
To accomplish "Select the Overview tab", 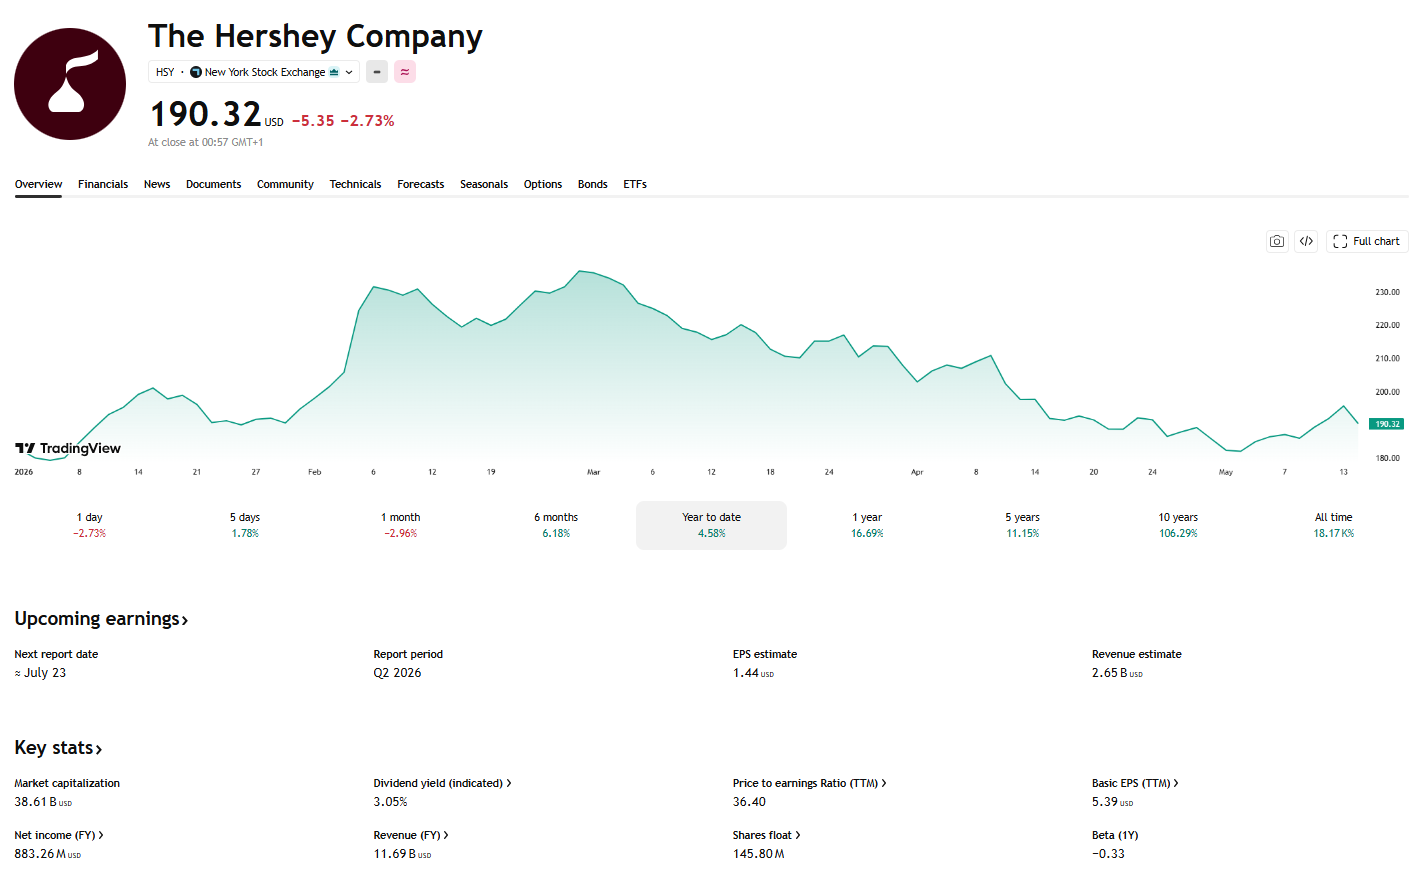I will (38, 184).
